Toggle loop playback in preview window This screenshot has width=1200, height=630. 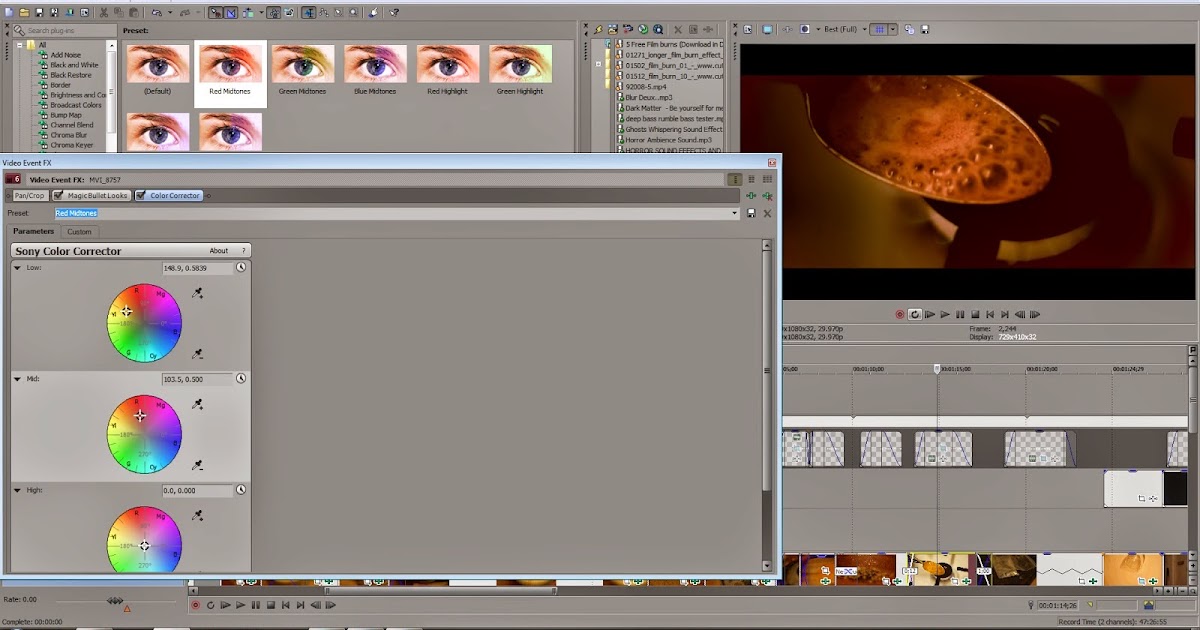[914, 314]
